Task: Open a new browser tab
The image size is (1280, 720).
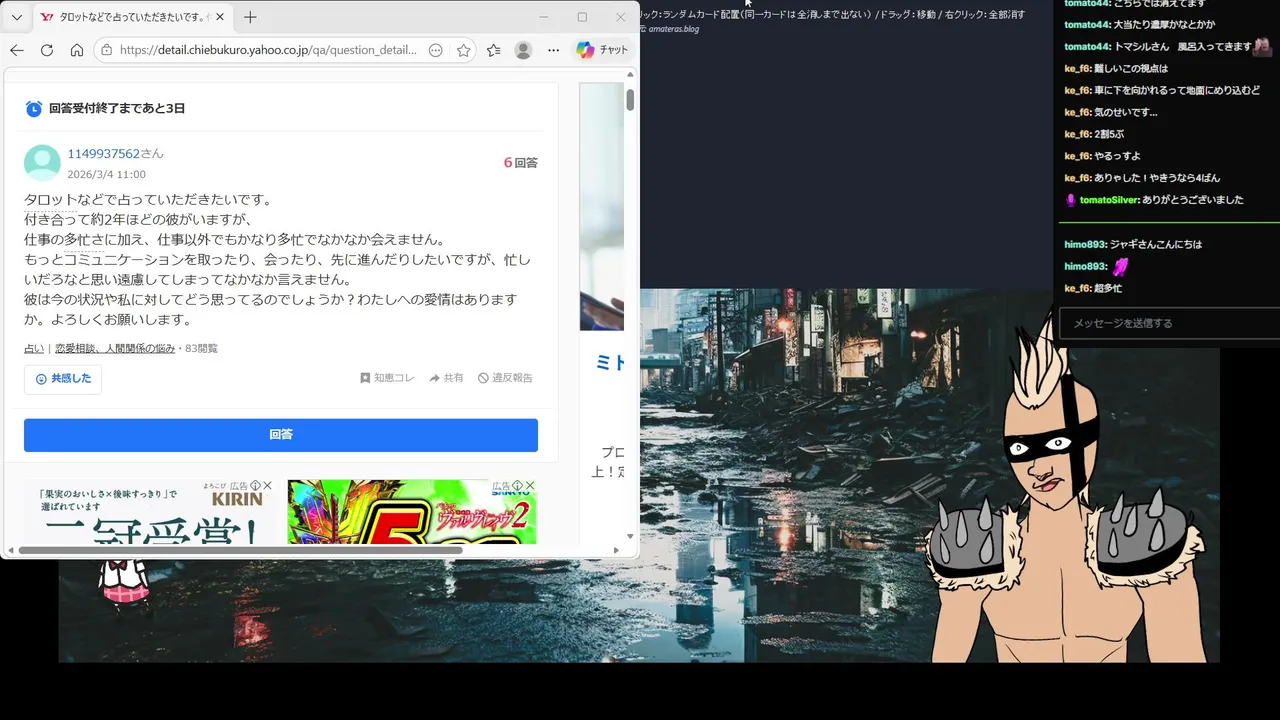Action: [250, 17]
